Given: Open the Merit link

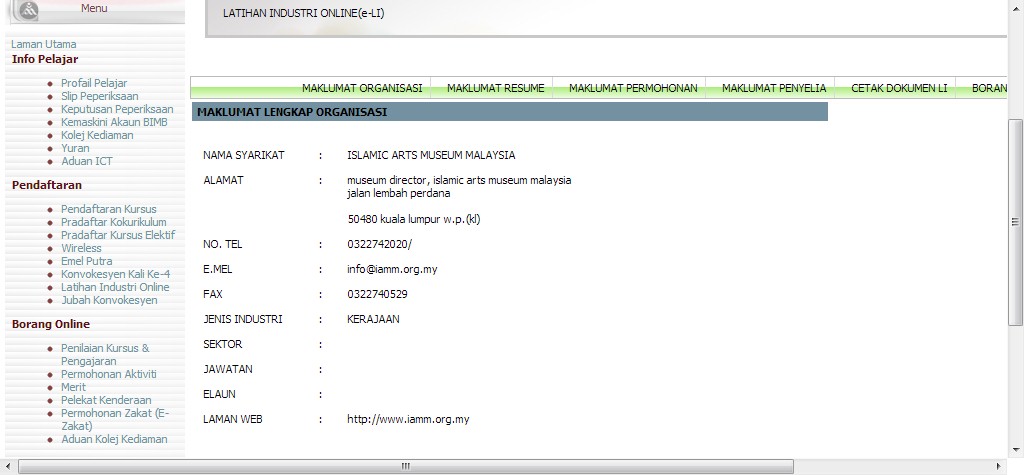Looking at the screenshot, I should pos(74,387).
